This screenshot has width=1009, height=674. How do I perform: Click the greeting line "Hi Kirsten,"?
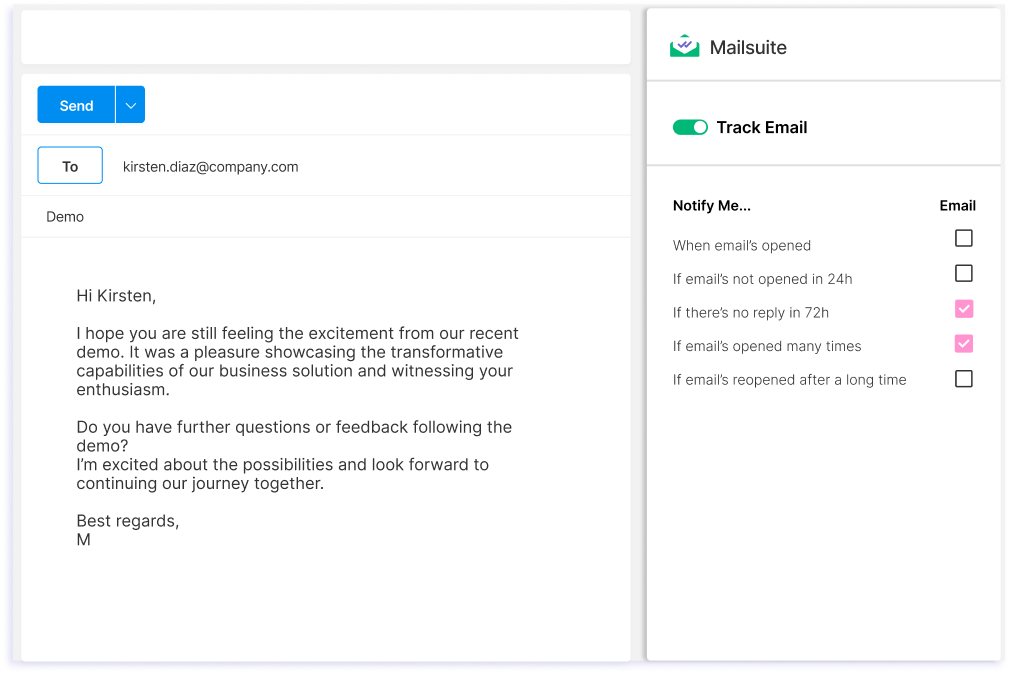tap(116, 295)
